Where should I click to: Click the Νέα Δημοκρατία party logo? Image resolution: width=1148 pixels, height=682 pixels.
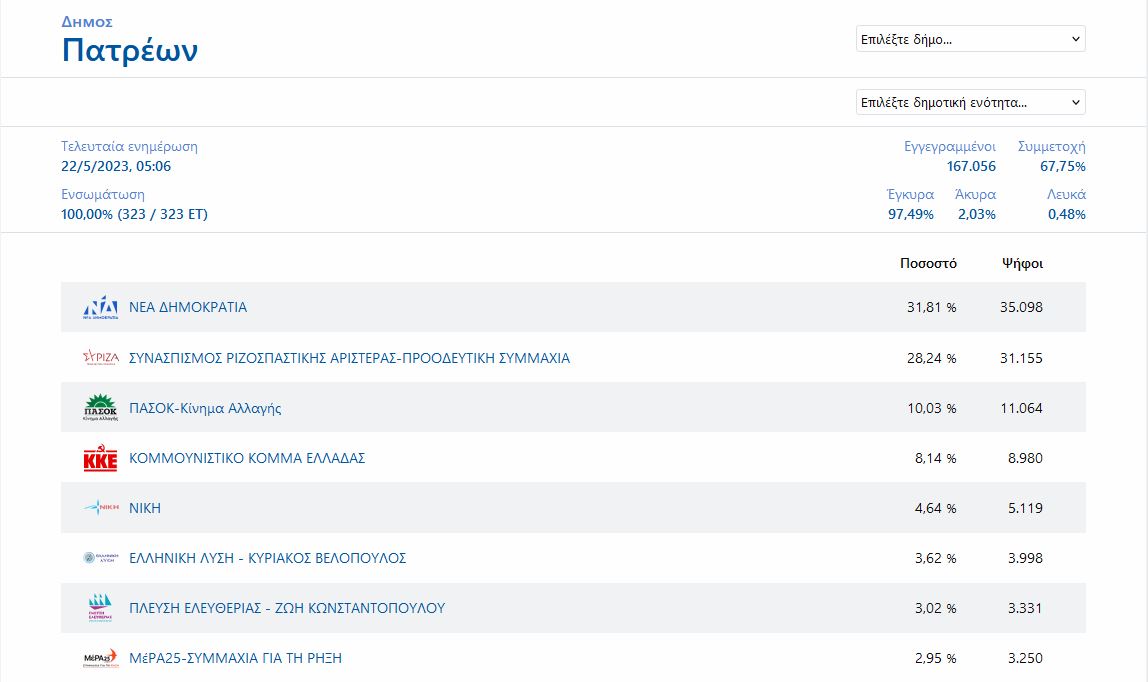100,308
